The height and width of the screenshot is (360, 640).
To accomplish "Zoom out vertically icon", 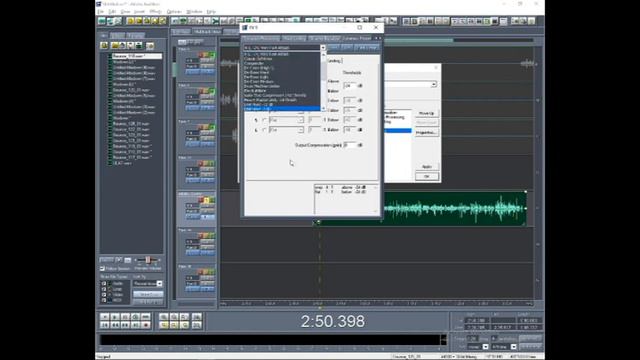I will point(197,325).
